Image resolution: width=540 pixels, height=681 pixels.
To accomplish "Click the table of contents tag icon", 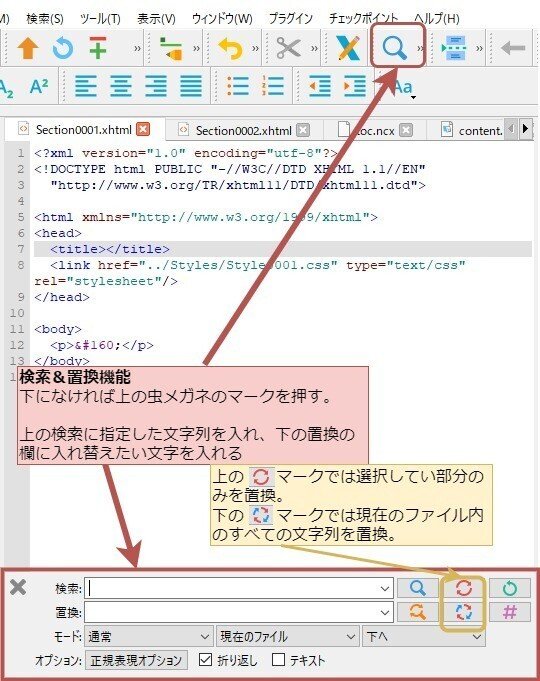I will pyautogui.click(x=171, y=48).
